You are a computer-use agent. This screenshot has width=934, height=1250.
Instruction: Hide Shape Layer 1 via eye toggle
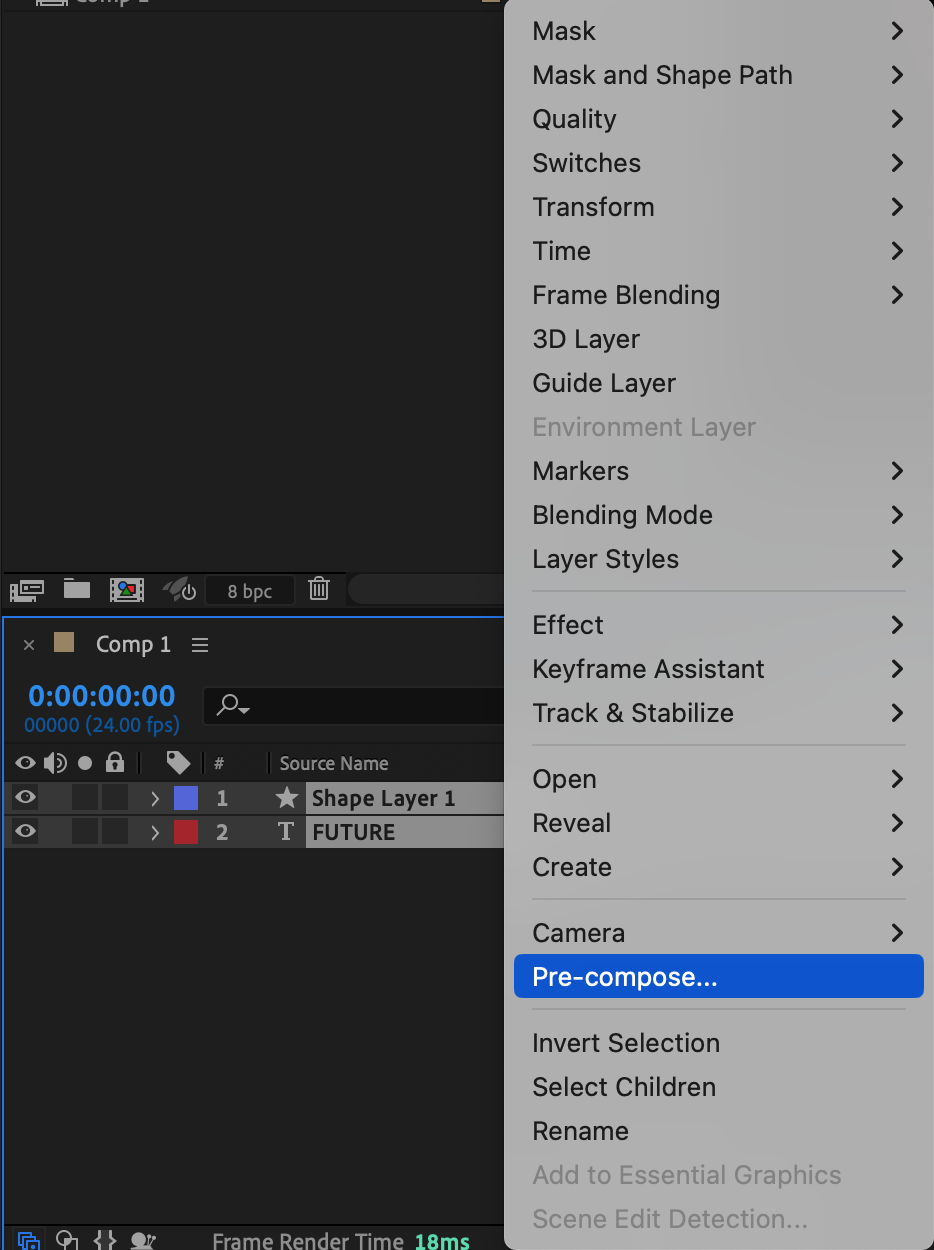(x=26, y=797)
